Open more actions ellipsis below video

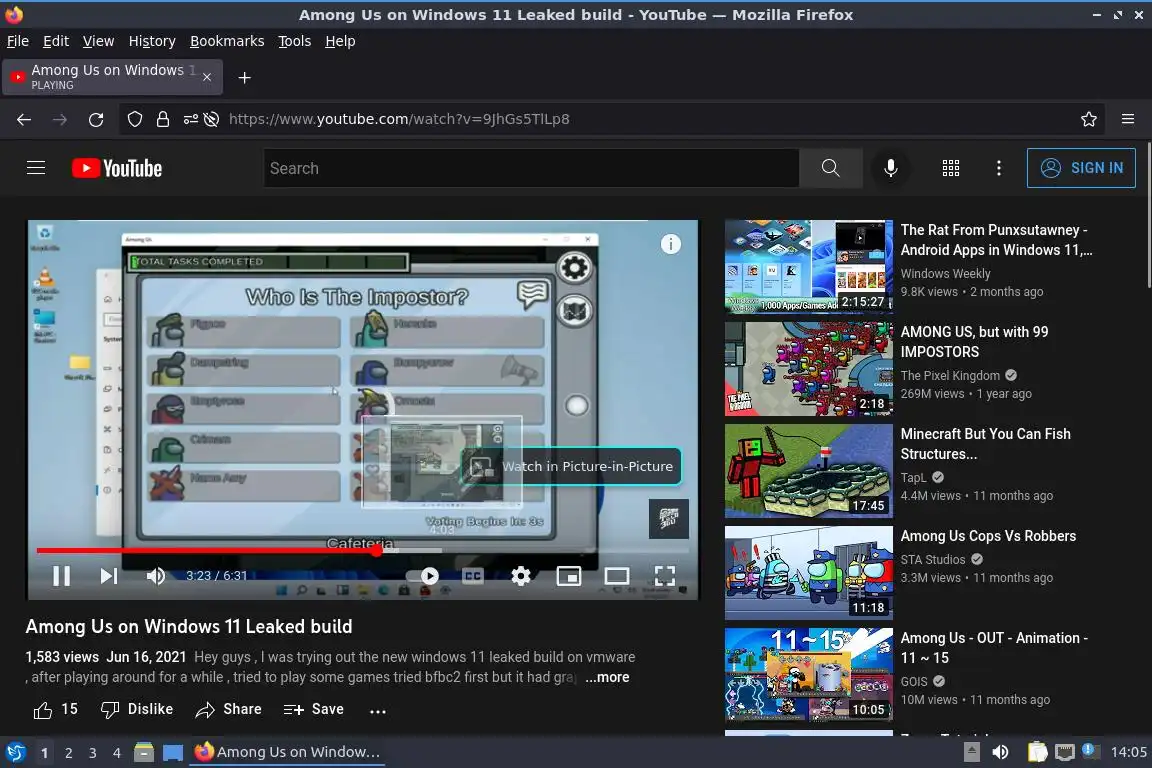point(378,711)
